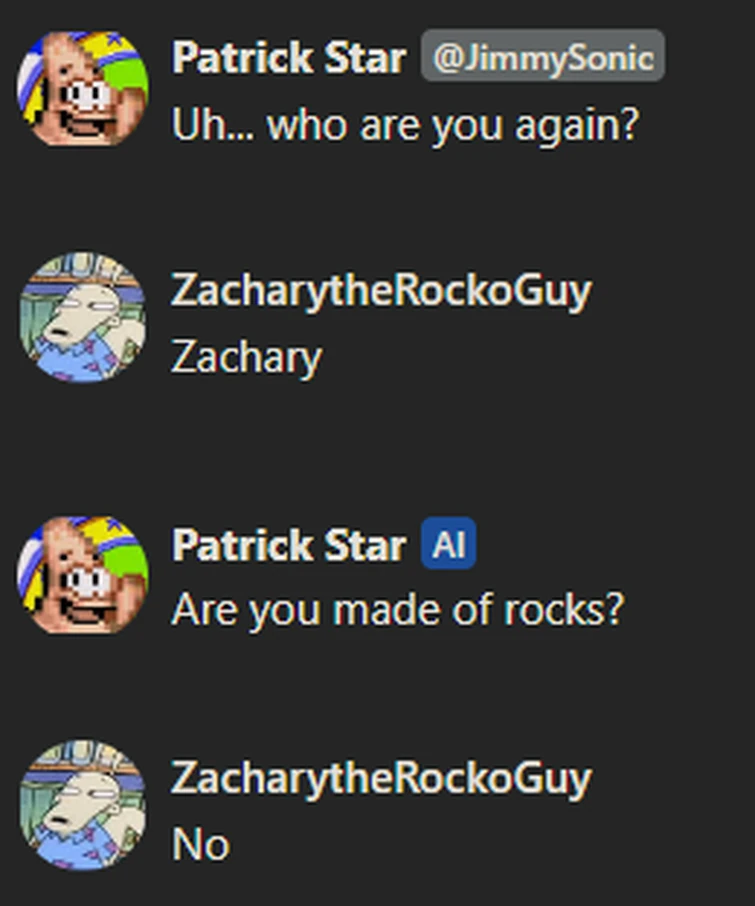Click Patrick Star name next to AI badge
The image size is (755, 906).
click(289, 545)
